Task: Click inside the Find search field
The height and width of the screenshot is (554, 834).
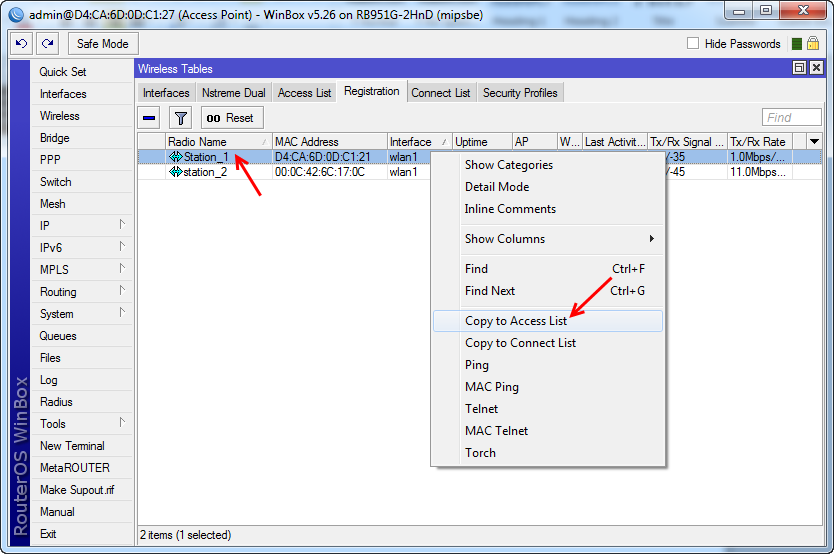Action: pyautogui.click(x=791, y=117)
